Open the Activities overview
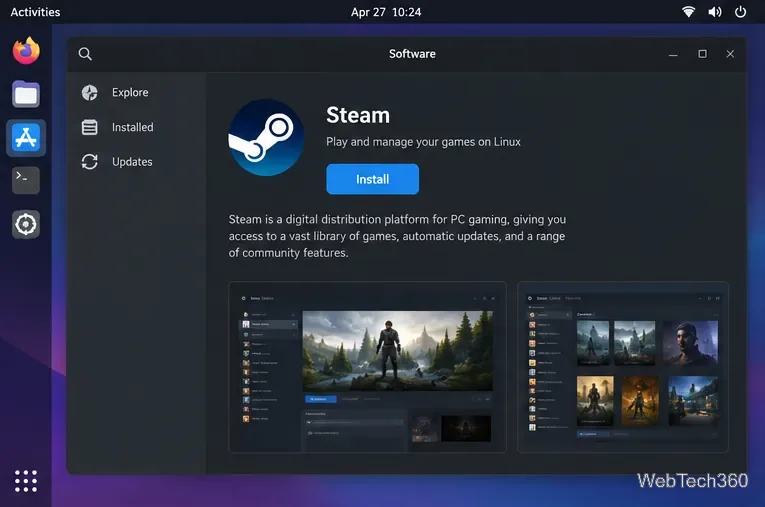 click(35, 12)
